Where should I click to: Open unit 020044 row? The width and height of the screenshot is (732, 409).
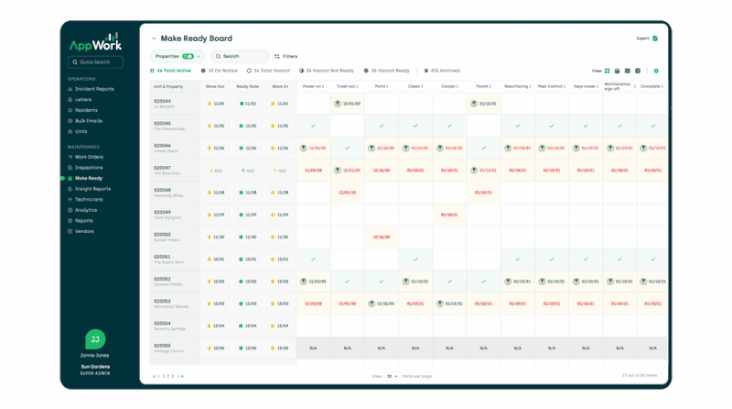tap(408, 104)
